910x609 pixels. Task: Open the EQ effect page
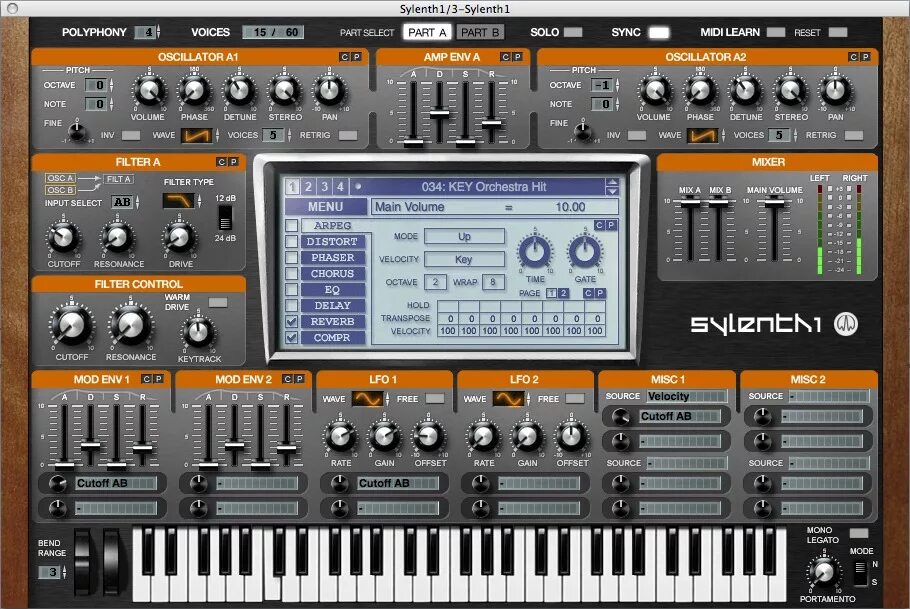pos(332,289)
